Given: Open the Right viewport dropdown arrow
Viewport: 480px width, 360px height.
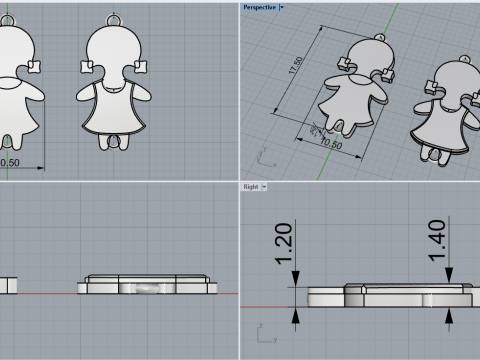Looking at the screenshot, I should coord(264,187).
